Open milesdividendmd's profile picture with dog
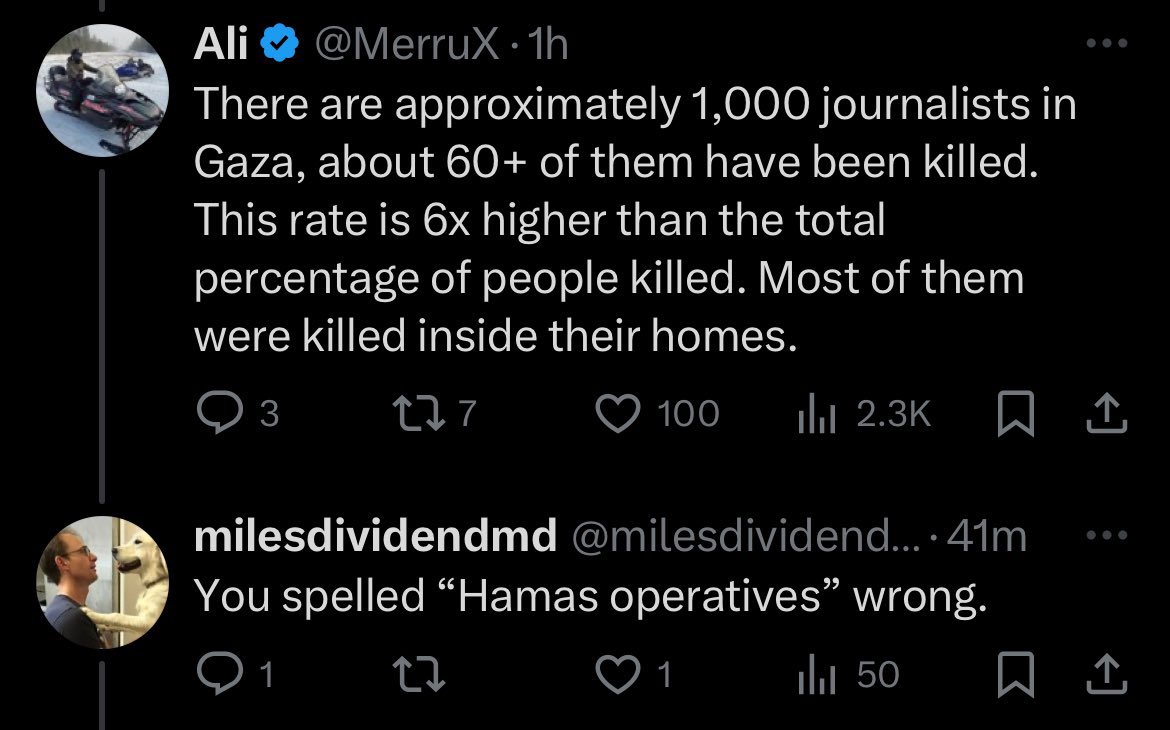The height and width of the screenshot is (730, 1170). coord(102,582)
